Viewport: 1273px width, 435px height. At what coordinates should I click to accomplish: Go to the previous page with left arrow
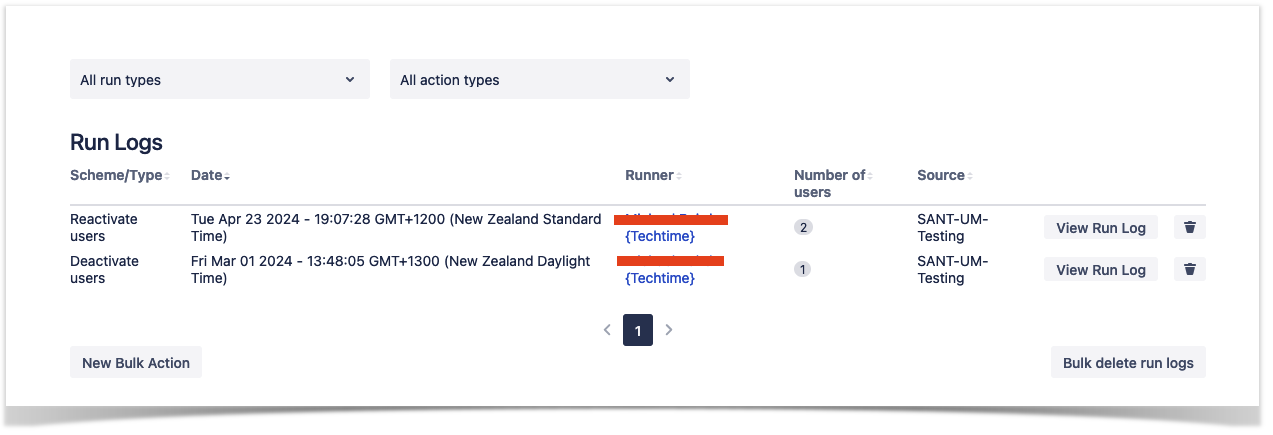[607, 330]
